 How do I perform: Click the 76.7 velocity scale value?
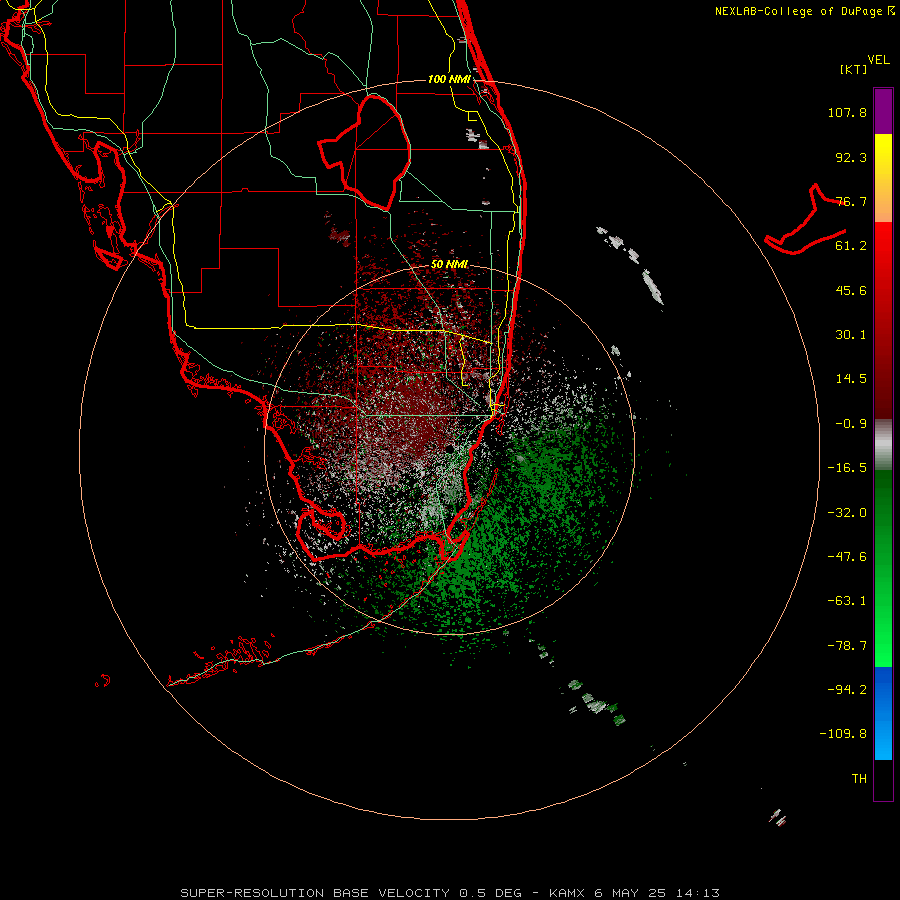click(x=851, y=201)
